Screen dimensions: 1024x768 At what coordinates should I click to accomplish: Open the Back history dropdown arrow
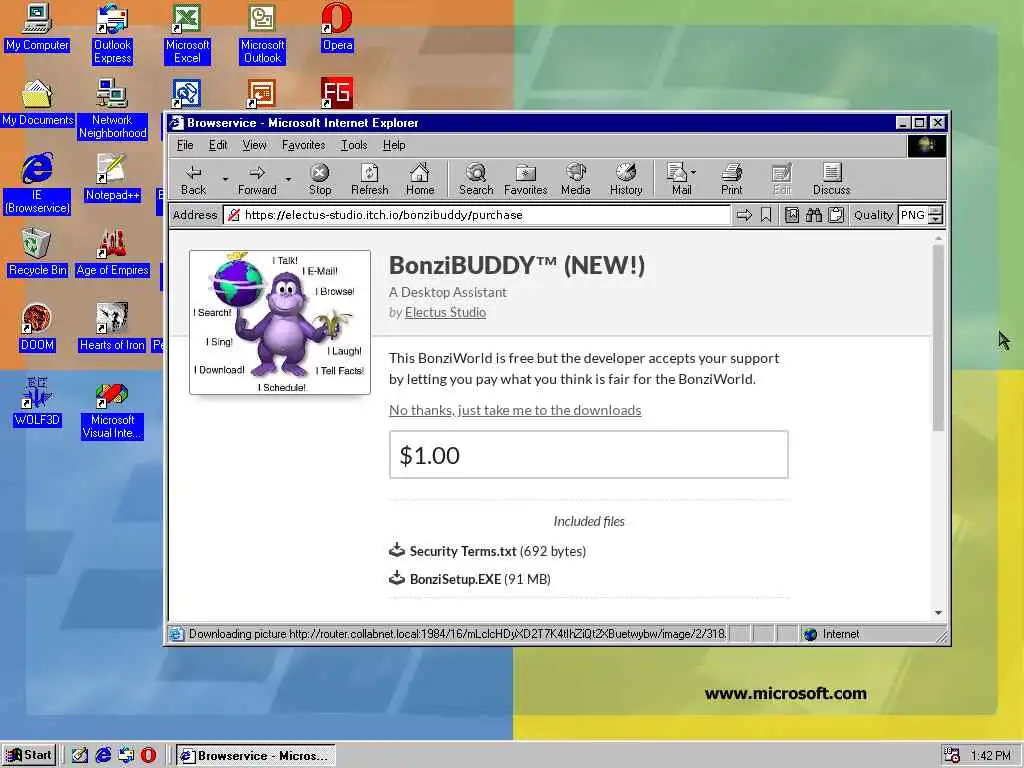(225, 179)
